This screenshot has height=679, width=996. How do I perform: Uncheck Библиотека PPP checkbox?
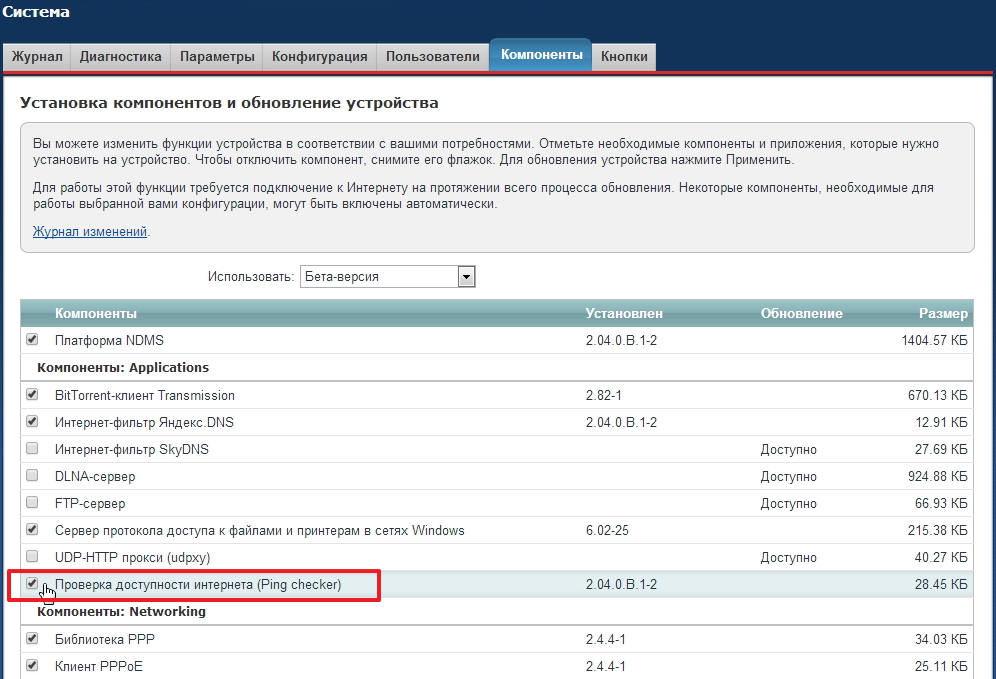pyautogui.click(x=32, y=638)
